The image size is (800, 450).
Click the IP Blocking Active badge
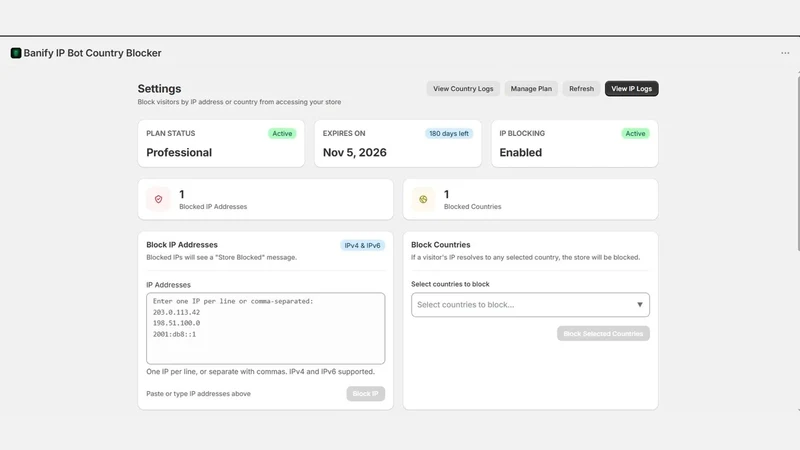click(635, 134)
